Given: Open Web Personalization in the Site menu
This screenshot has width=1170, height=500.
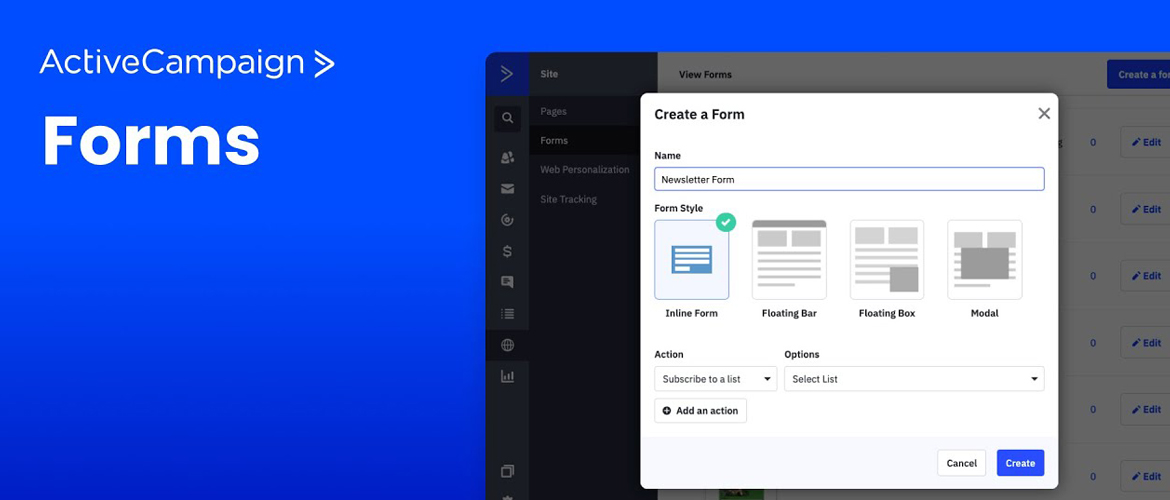Looking at the screenshot, I should (585, 169).
